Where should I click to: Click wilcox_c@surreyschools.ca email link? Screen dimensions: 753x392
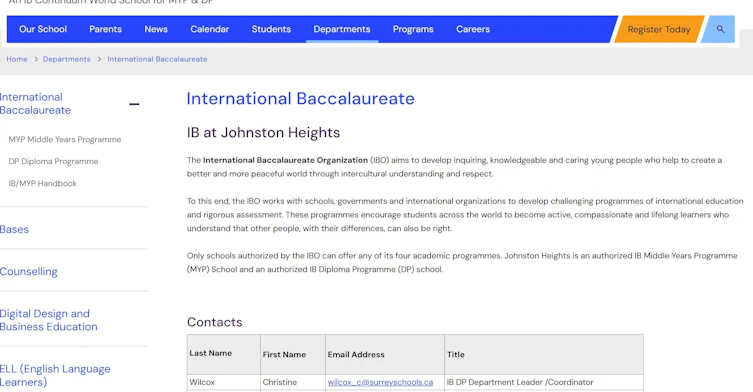380,382
